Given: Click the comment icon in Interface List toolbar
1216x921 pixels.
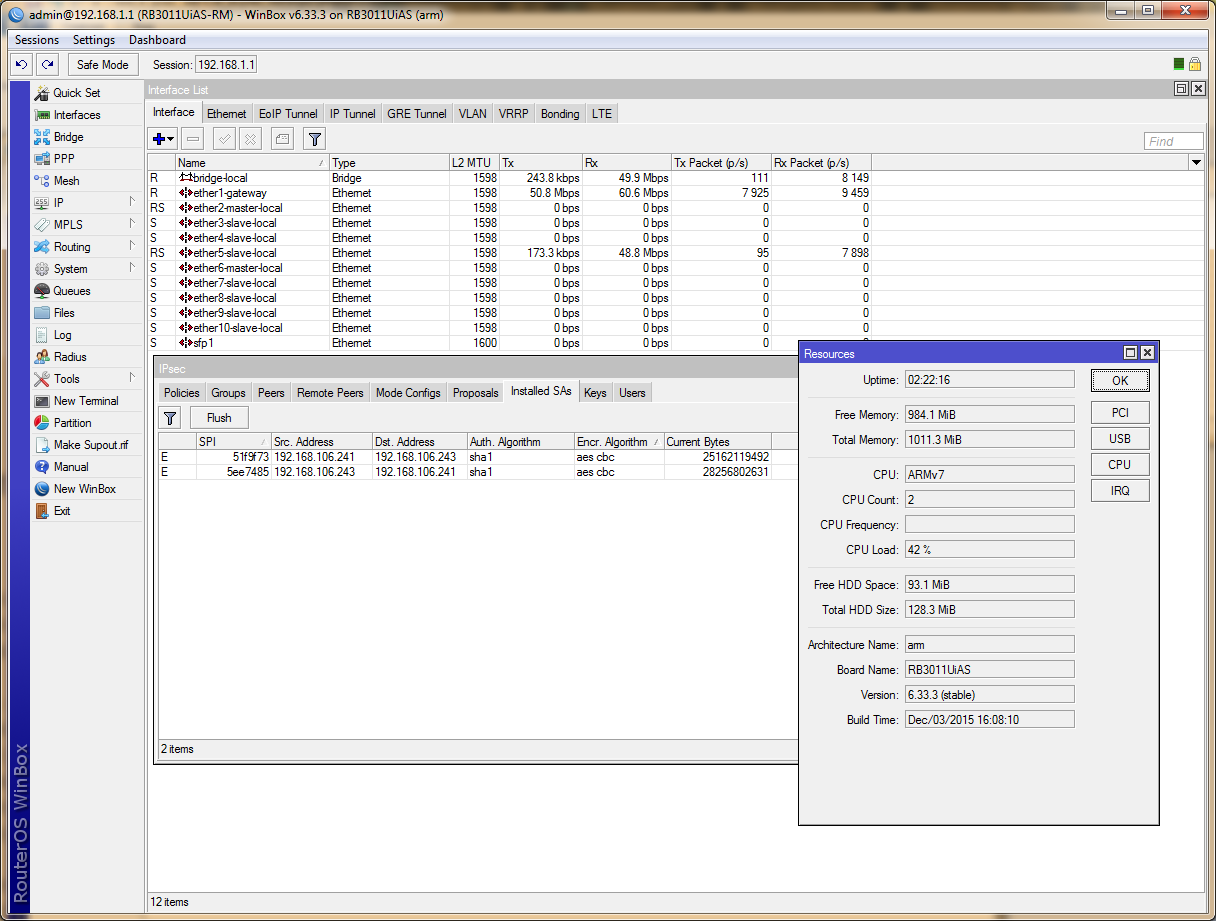Looking at the screenshot, I should pyautogui.click(x=281, y=139).
